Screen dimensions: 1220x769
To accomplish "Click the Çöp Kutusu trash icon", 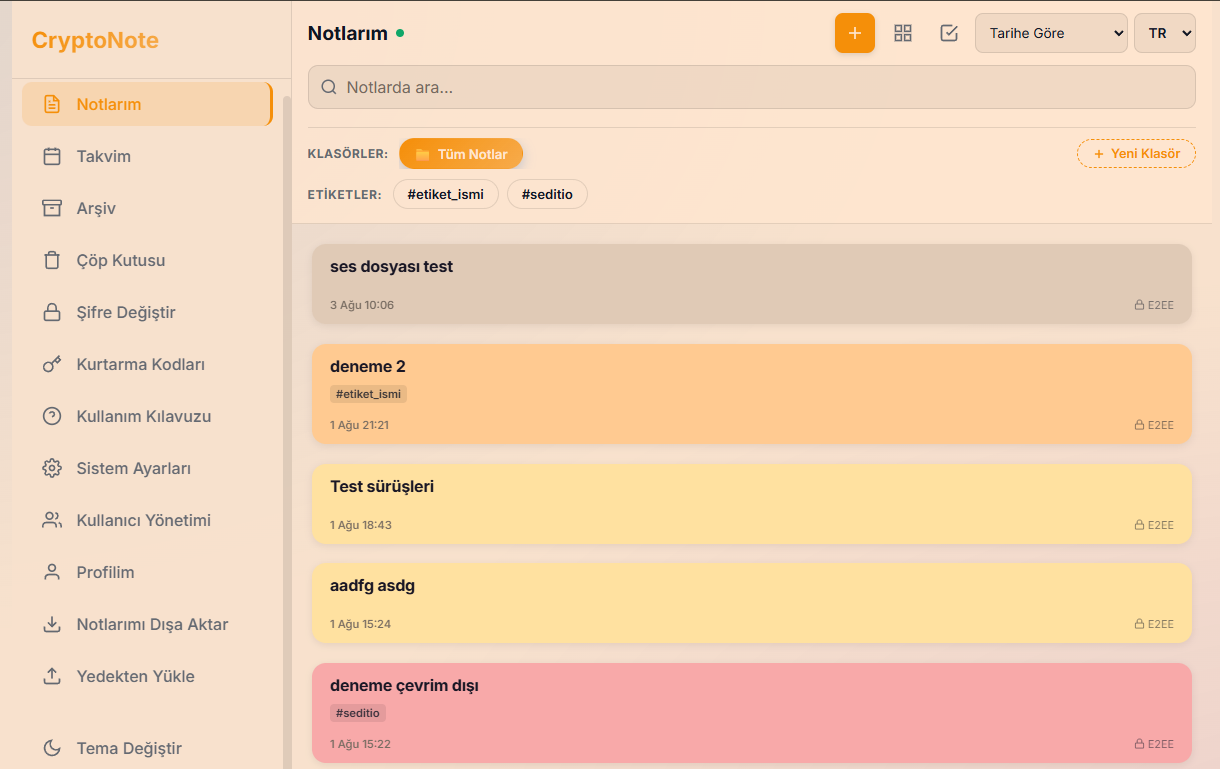I will coord(52,260).
